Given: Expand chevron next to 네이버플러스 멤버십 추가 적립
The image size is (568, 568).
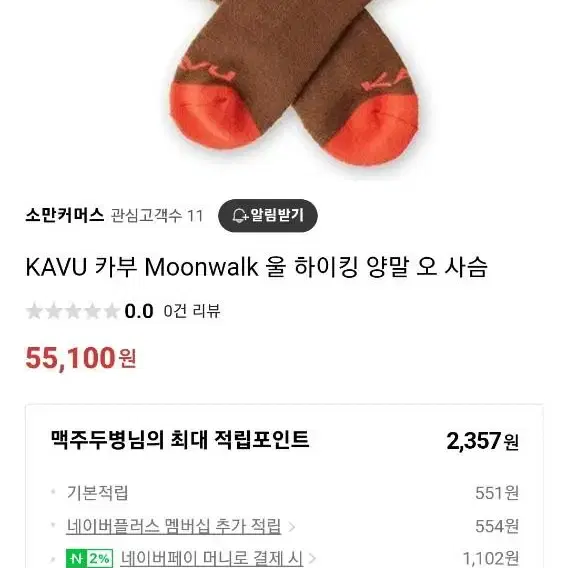Looking at the screenshot, I should [292, 527].
